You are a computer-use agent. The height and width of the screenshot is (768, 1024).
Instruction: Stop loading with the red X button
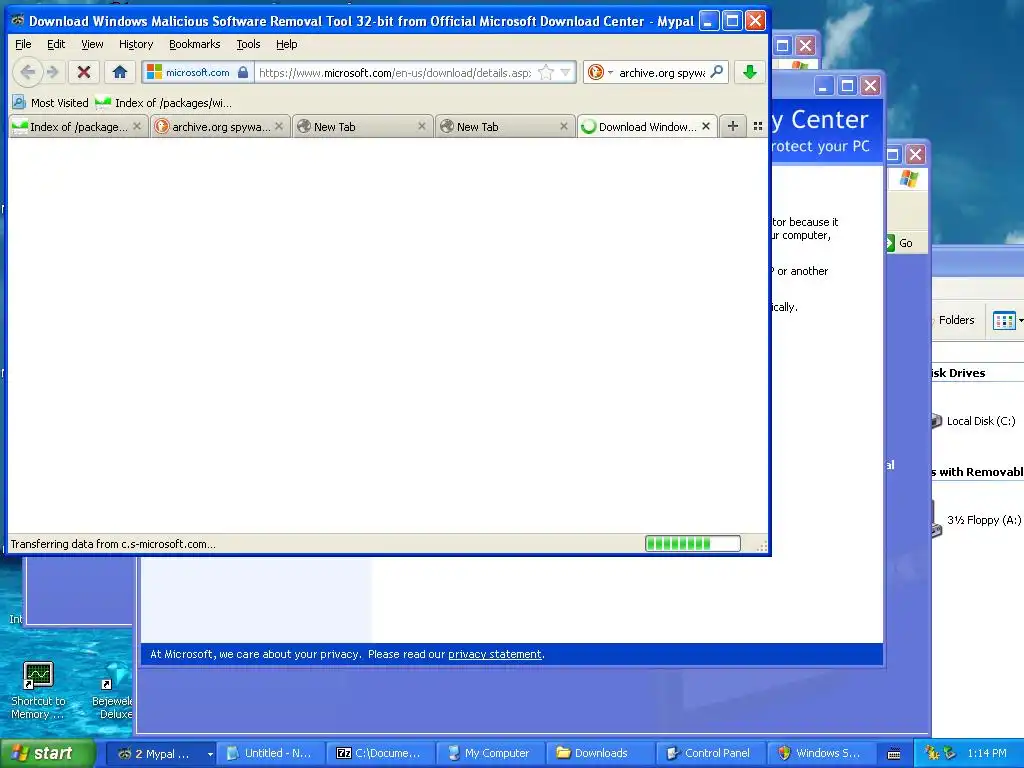click(x=84, y=72)
